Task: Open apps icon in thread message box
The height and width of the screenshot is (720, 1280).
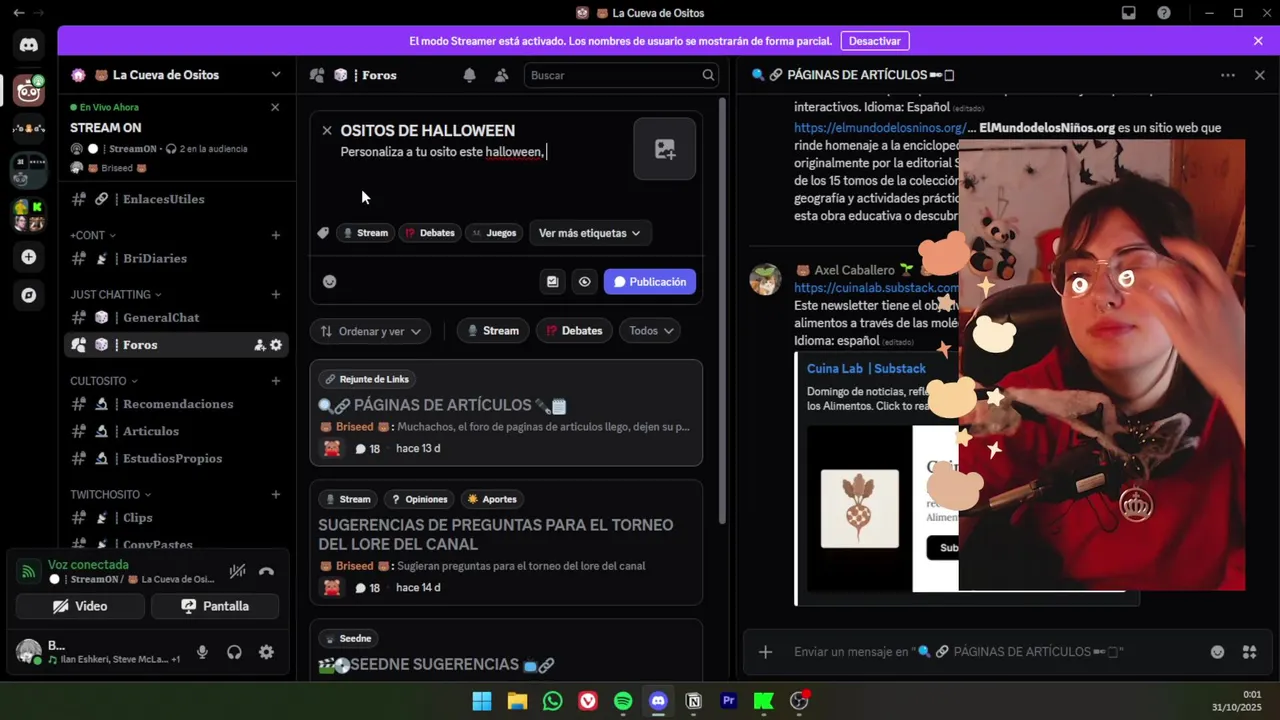Action: (x=1249, y=652)
